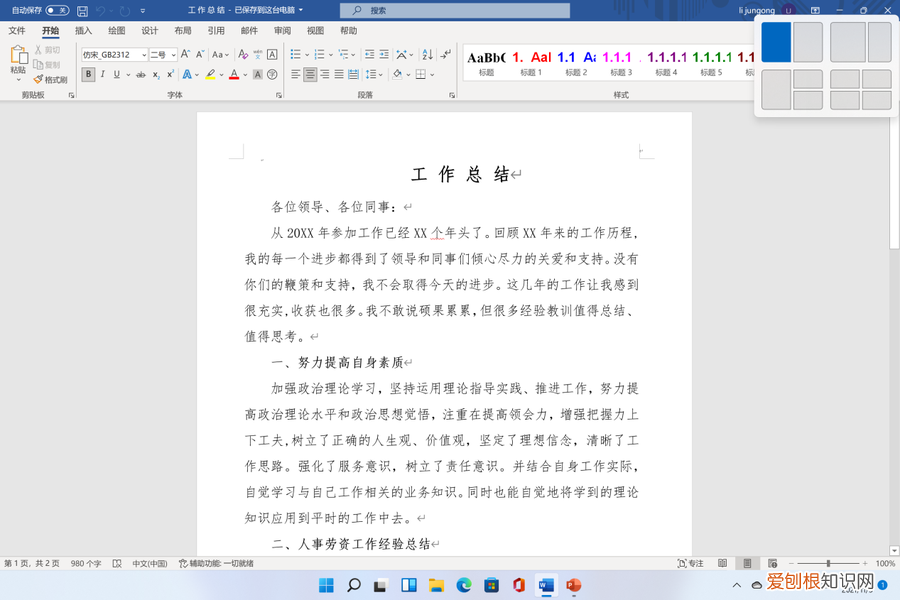Apply the Sort A-Z tool
This screenshot has height=600, width=900.
coord(427,54)
